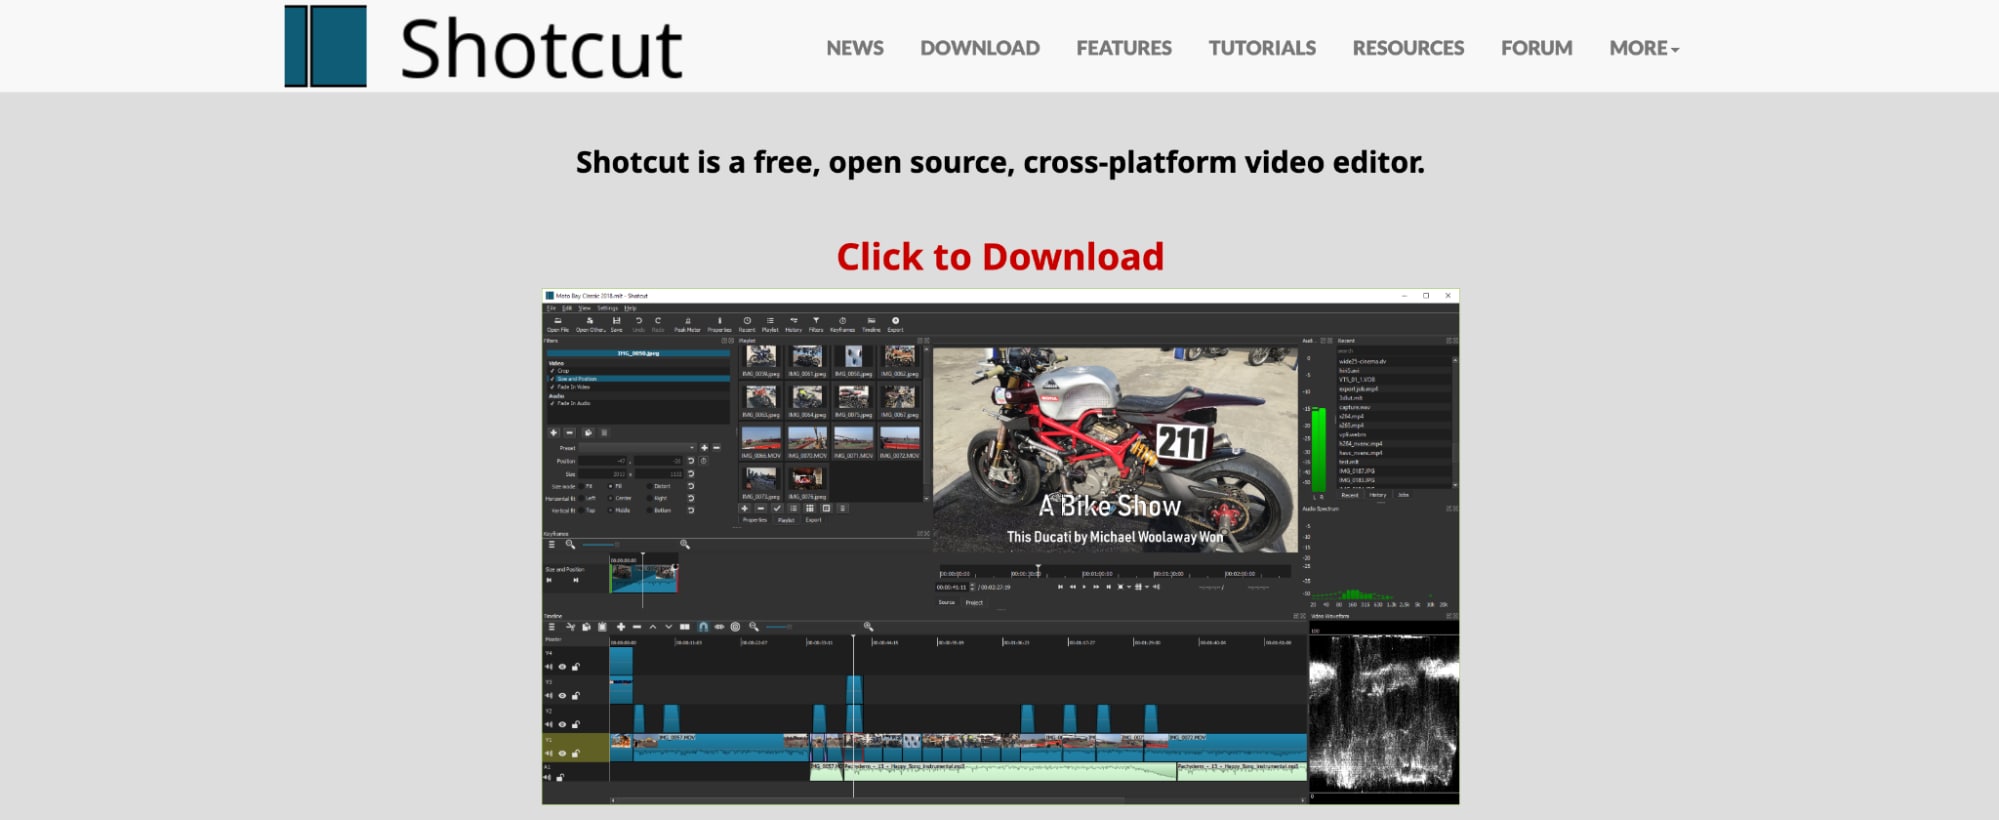Toggle the Fade In Audio filter checkbox
The image size is (1999, 820).
pyautogui.click(x=553, y=403)
